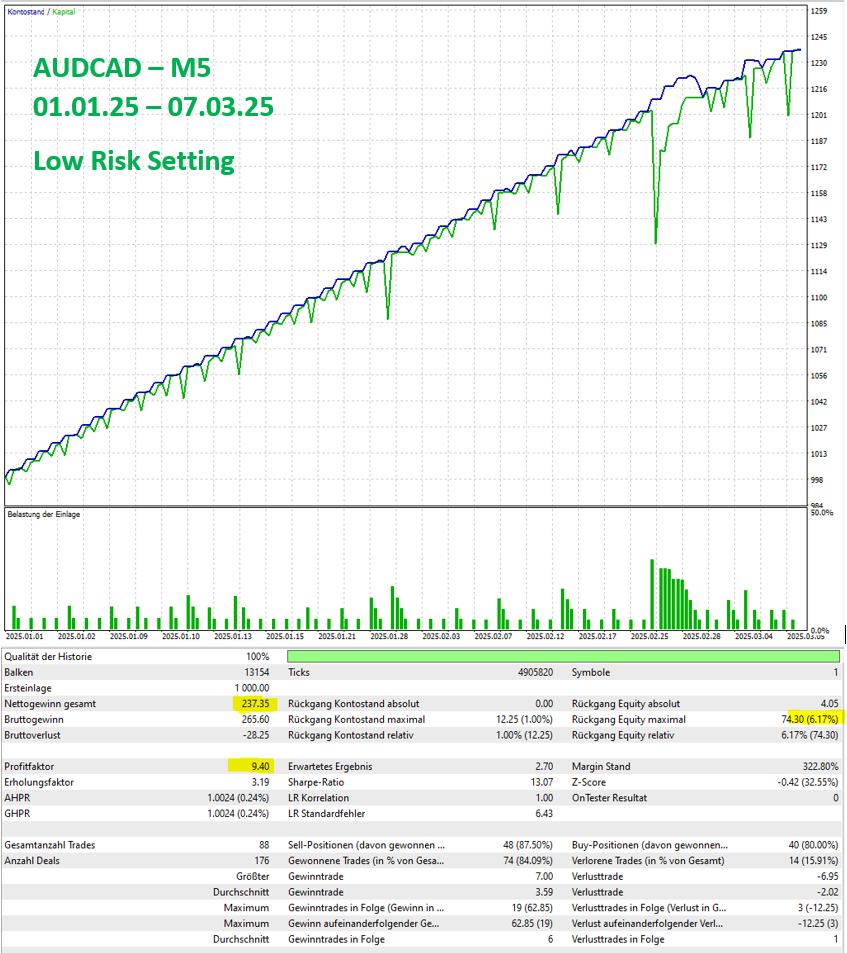Click date label 2025.01.01 on time axis
The image size is (847, 953).
[25, 636]
